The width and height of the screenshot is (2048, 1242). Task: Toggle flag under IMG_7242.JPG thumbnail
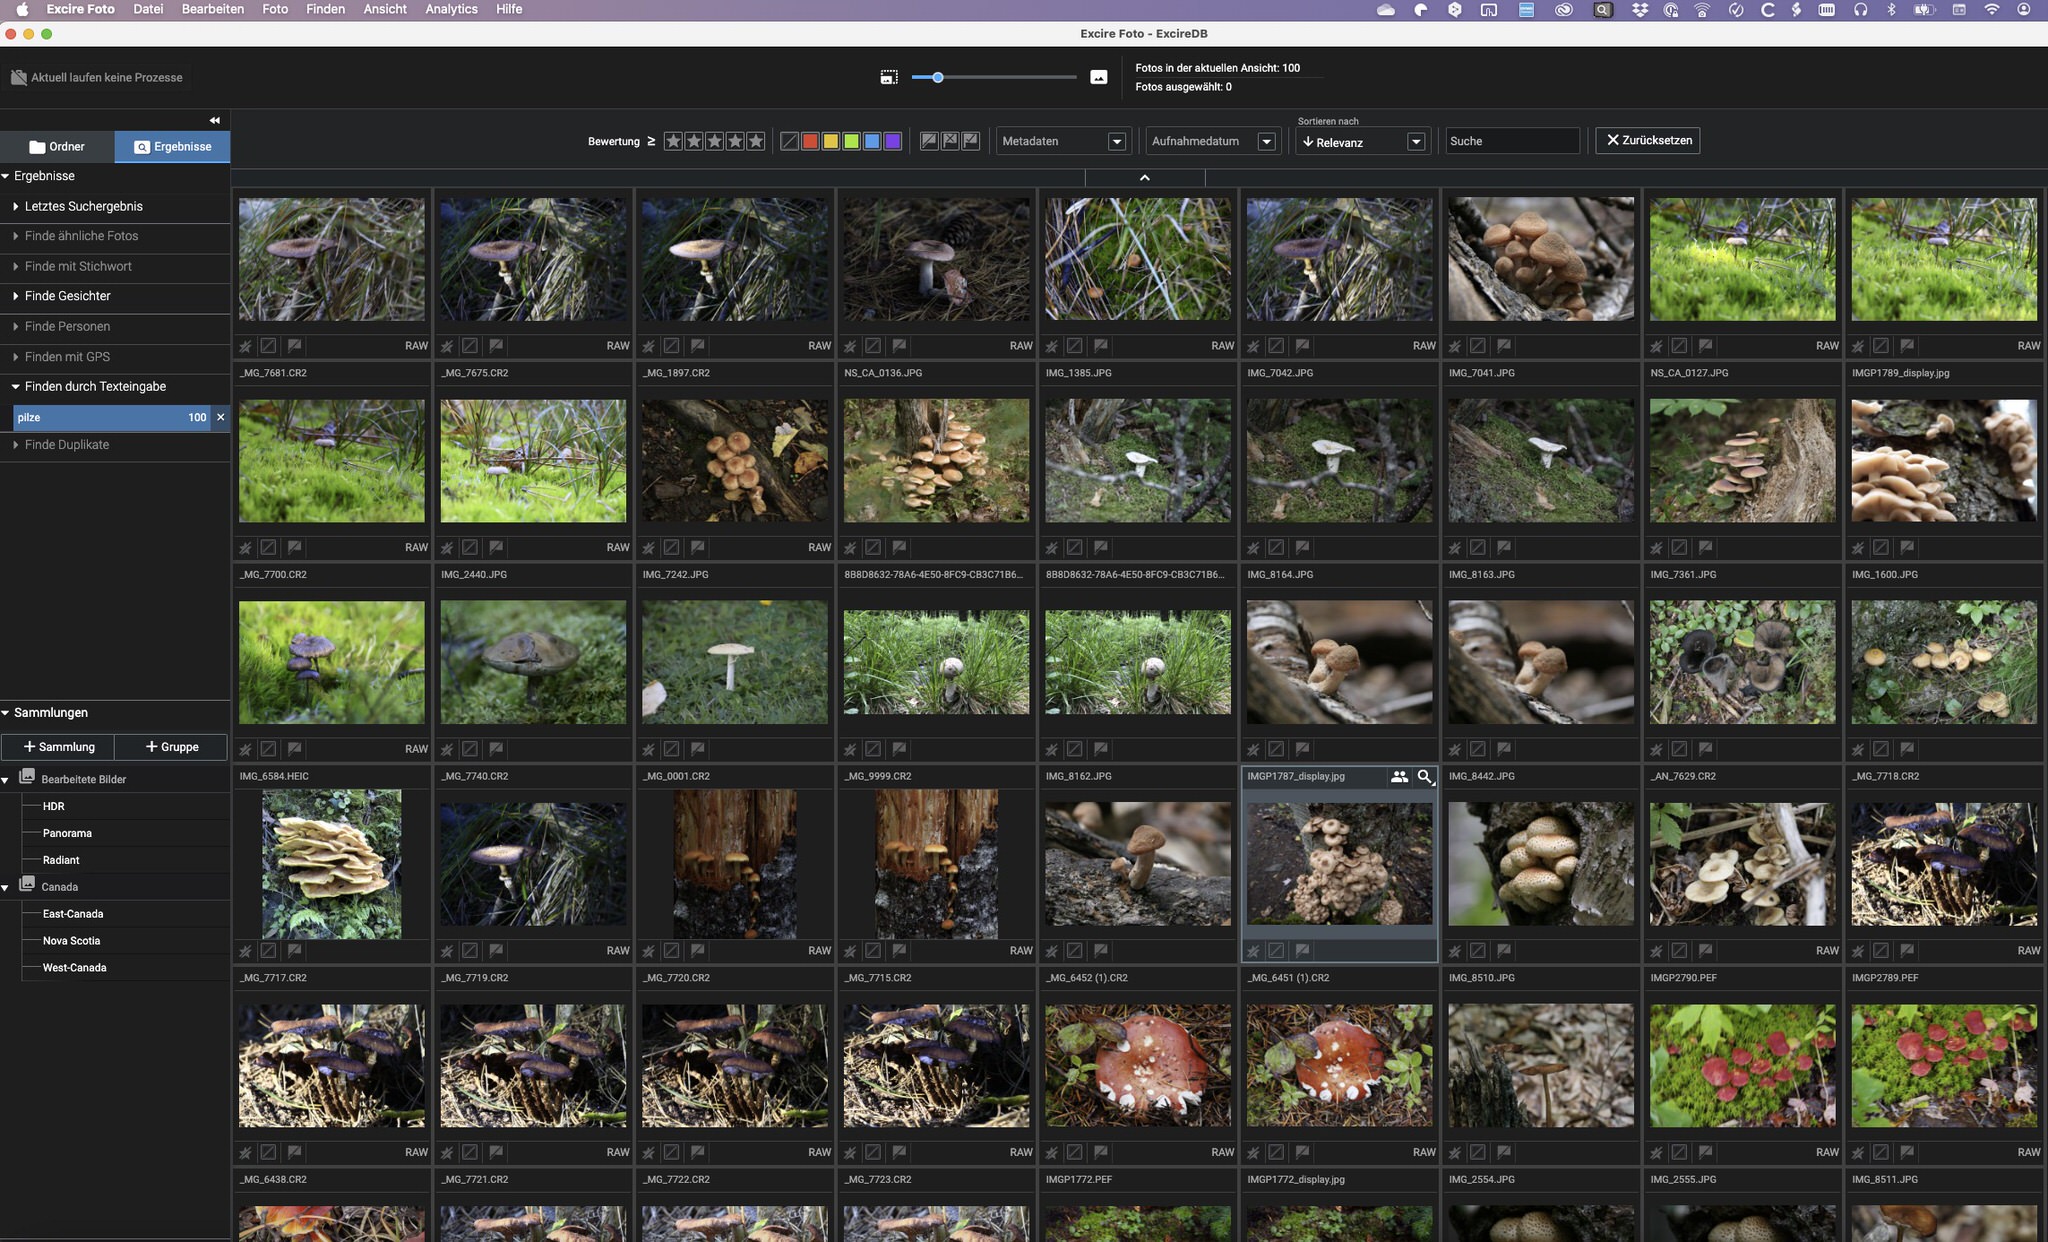click(x=698, y=749)
